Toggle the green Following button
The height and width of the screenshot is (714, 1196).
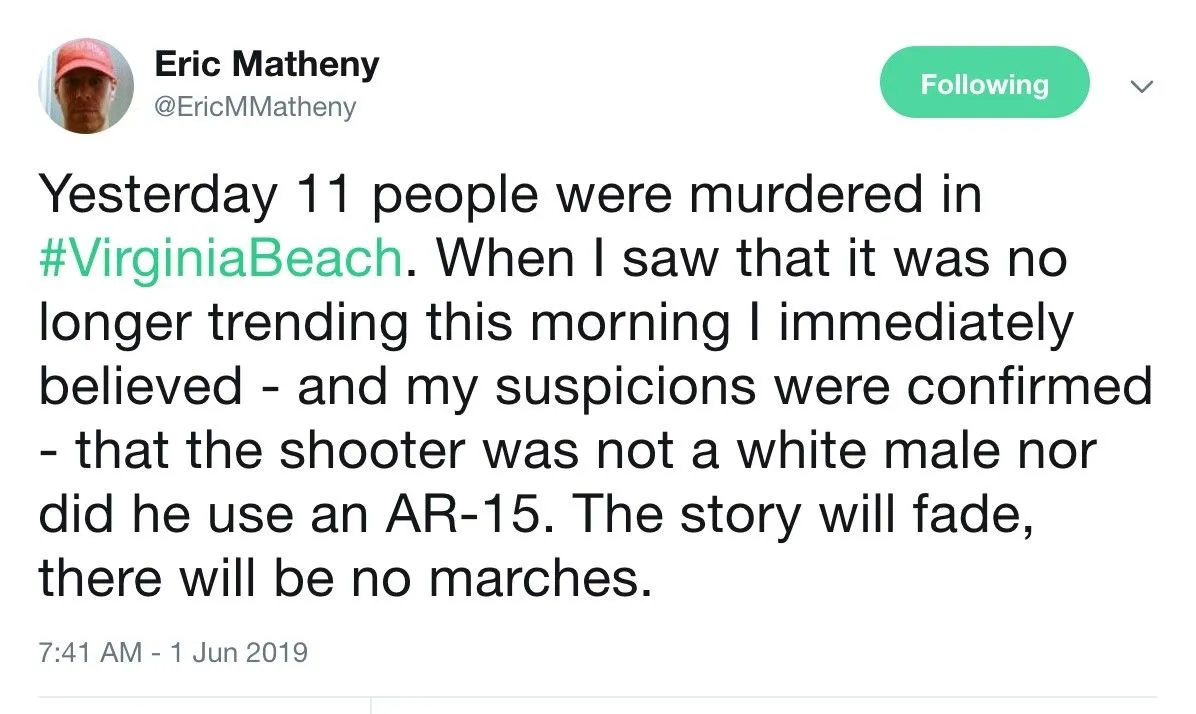click(984, 84)
